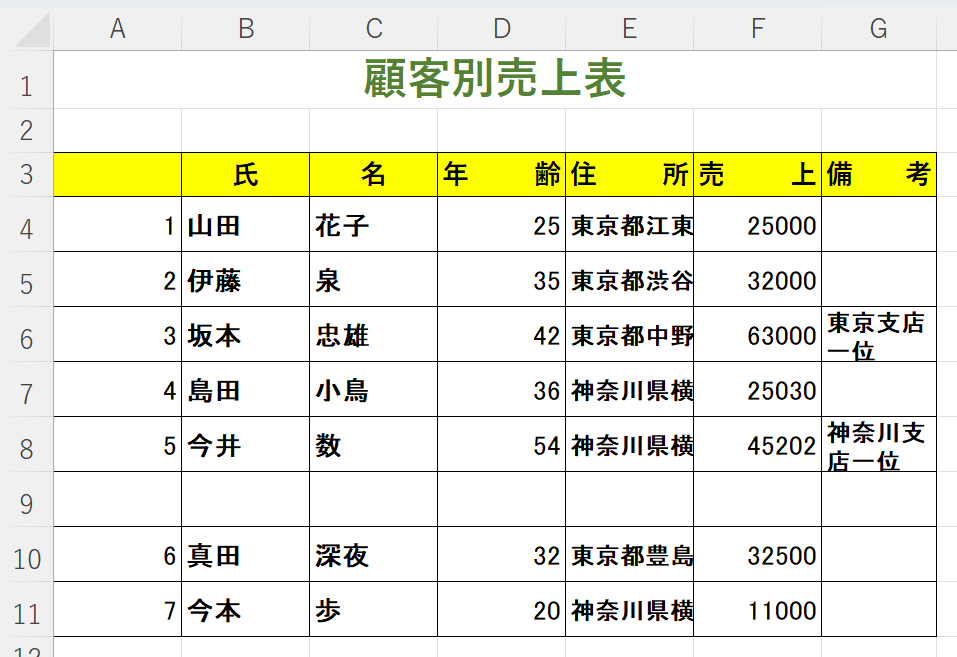Select cell containing 忠雄
The height and width of the screenshot is (657, 957).
373,335
